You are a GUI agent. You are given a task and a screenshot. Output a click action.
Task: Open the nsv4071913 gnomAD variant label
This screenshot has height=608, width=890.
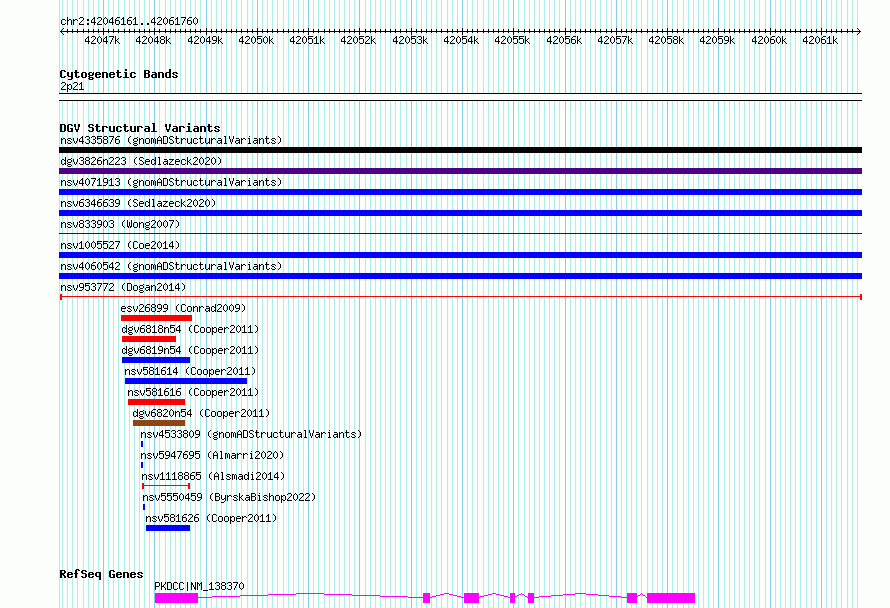[x=171, y=182]
